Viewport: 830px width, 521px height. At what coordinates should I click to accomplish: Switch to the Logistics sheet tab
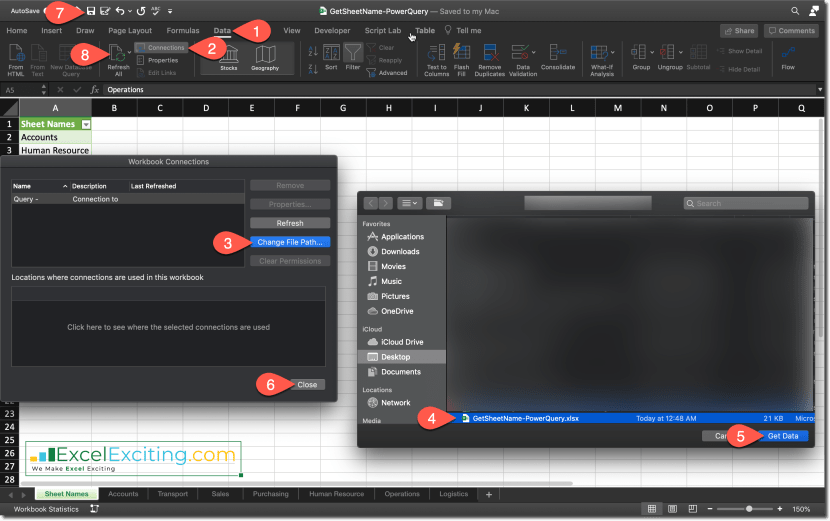(454, 494)
